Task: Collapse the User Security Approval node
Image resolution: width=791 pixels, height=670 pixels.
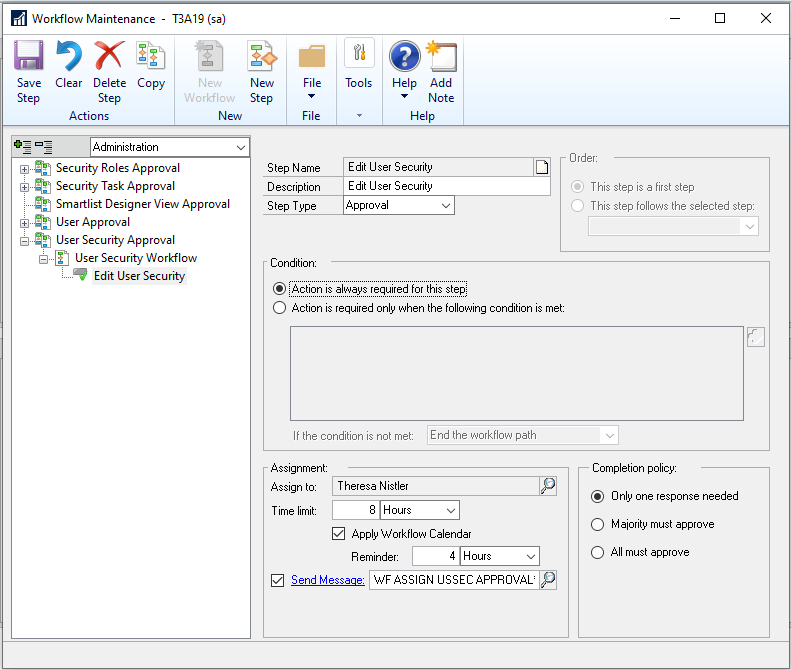Action: tap(24, 241)
